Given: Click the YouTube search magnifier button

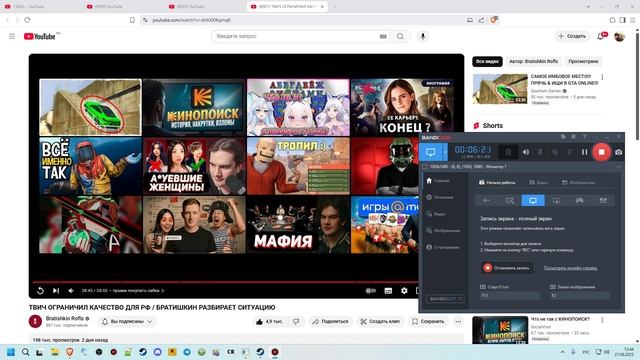Looking at the screenshot, I should pos(400,36).
